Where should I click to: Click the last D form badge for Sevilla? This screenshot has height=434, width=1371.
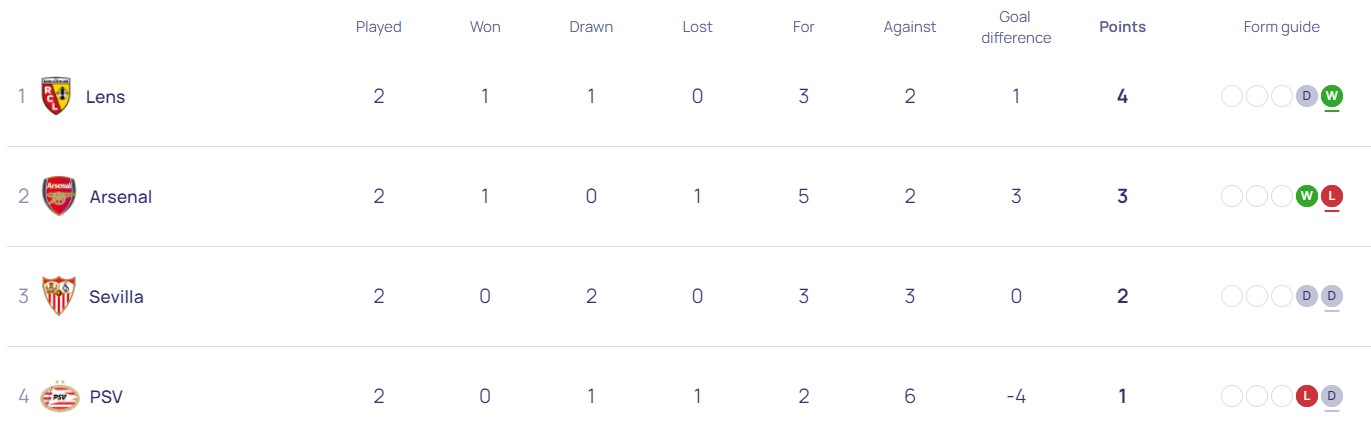coord(1331,297)
